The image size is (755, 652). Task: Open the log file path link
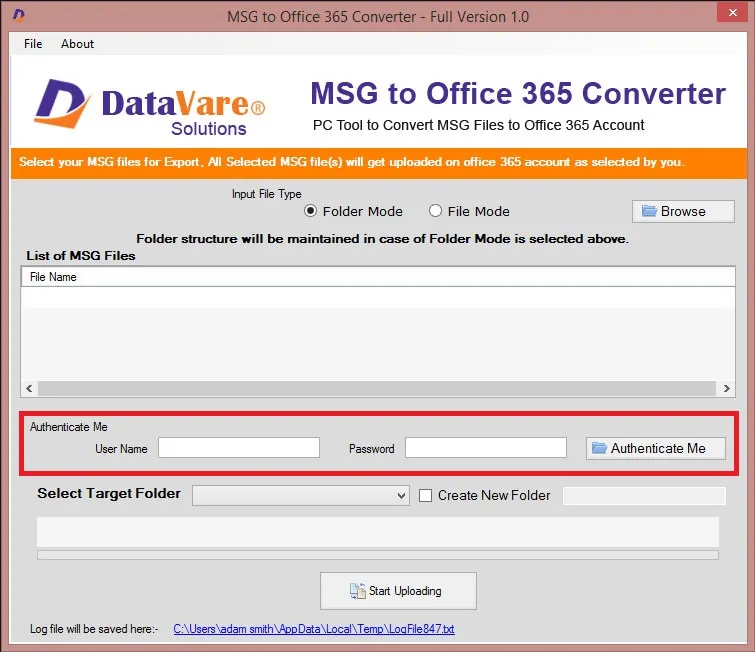tap(314, 629)
